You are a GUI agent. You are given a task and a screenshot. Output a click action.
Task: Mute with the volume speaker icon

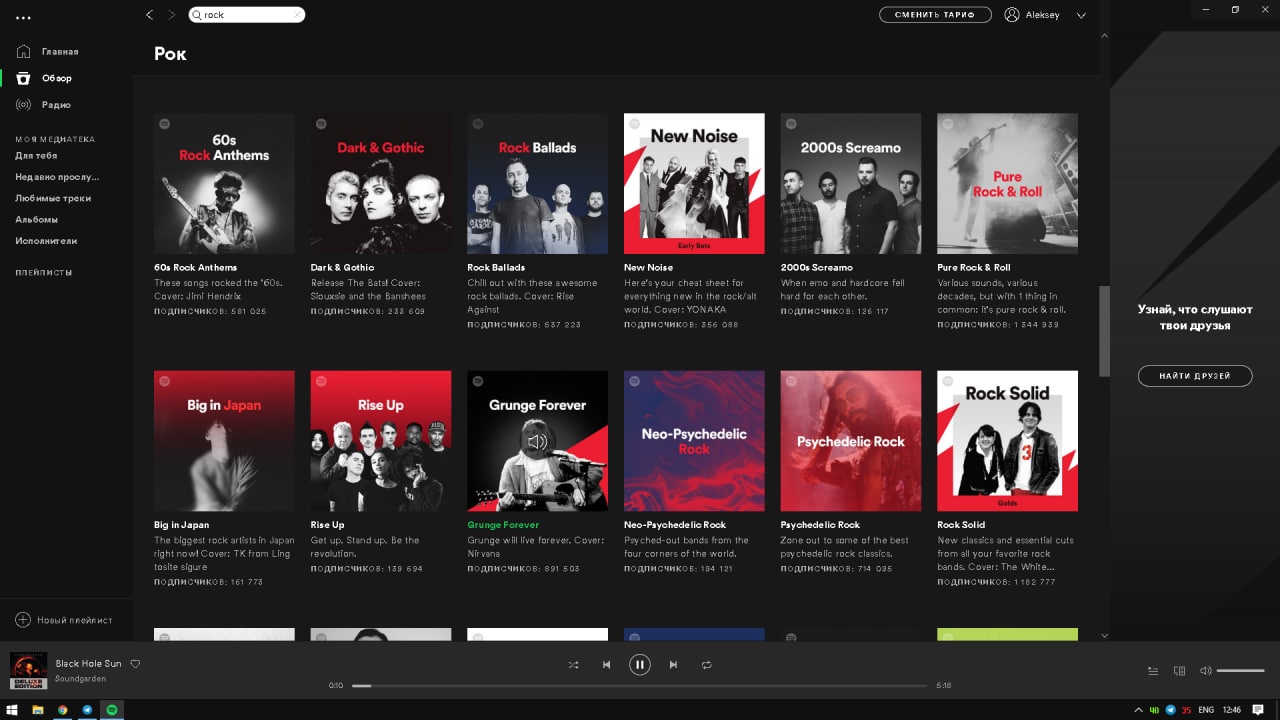[1205, 671]
